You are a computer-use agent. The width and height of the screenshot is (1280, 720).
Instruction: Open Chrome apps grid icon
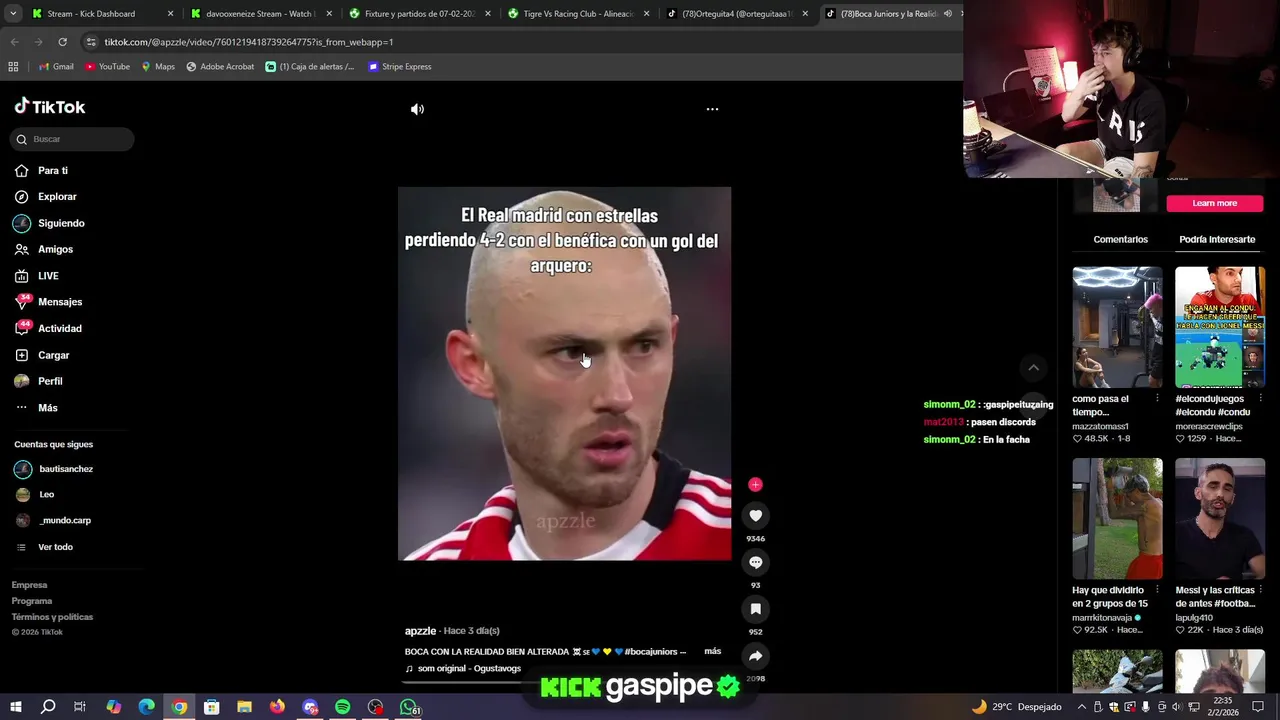point(13,67)
